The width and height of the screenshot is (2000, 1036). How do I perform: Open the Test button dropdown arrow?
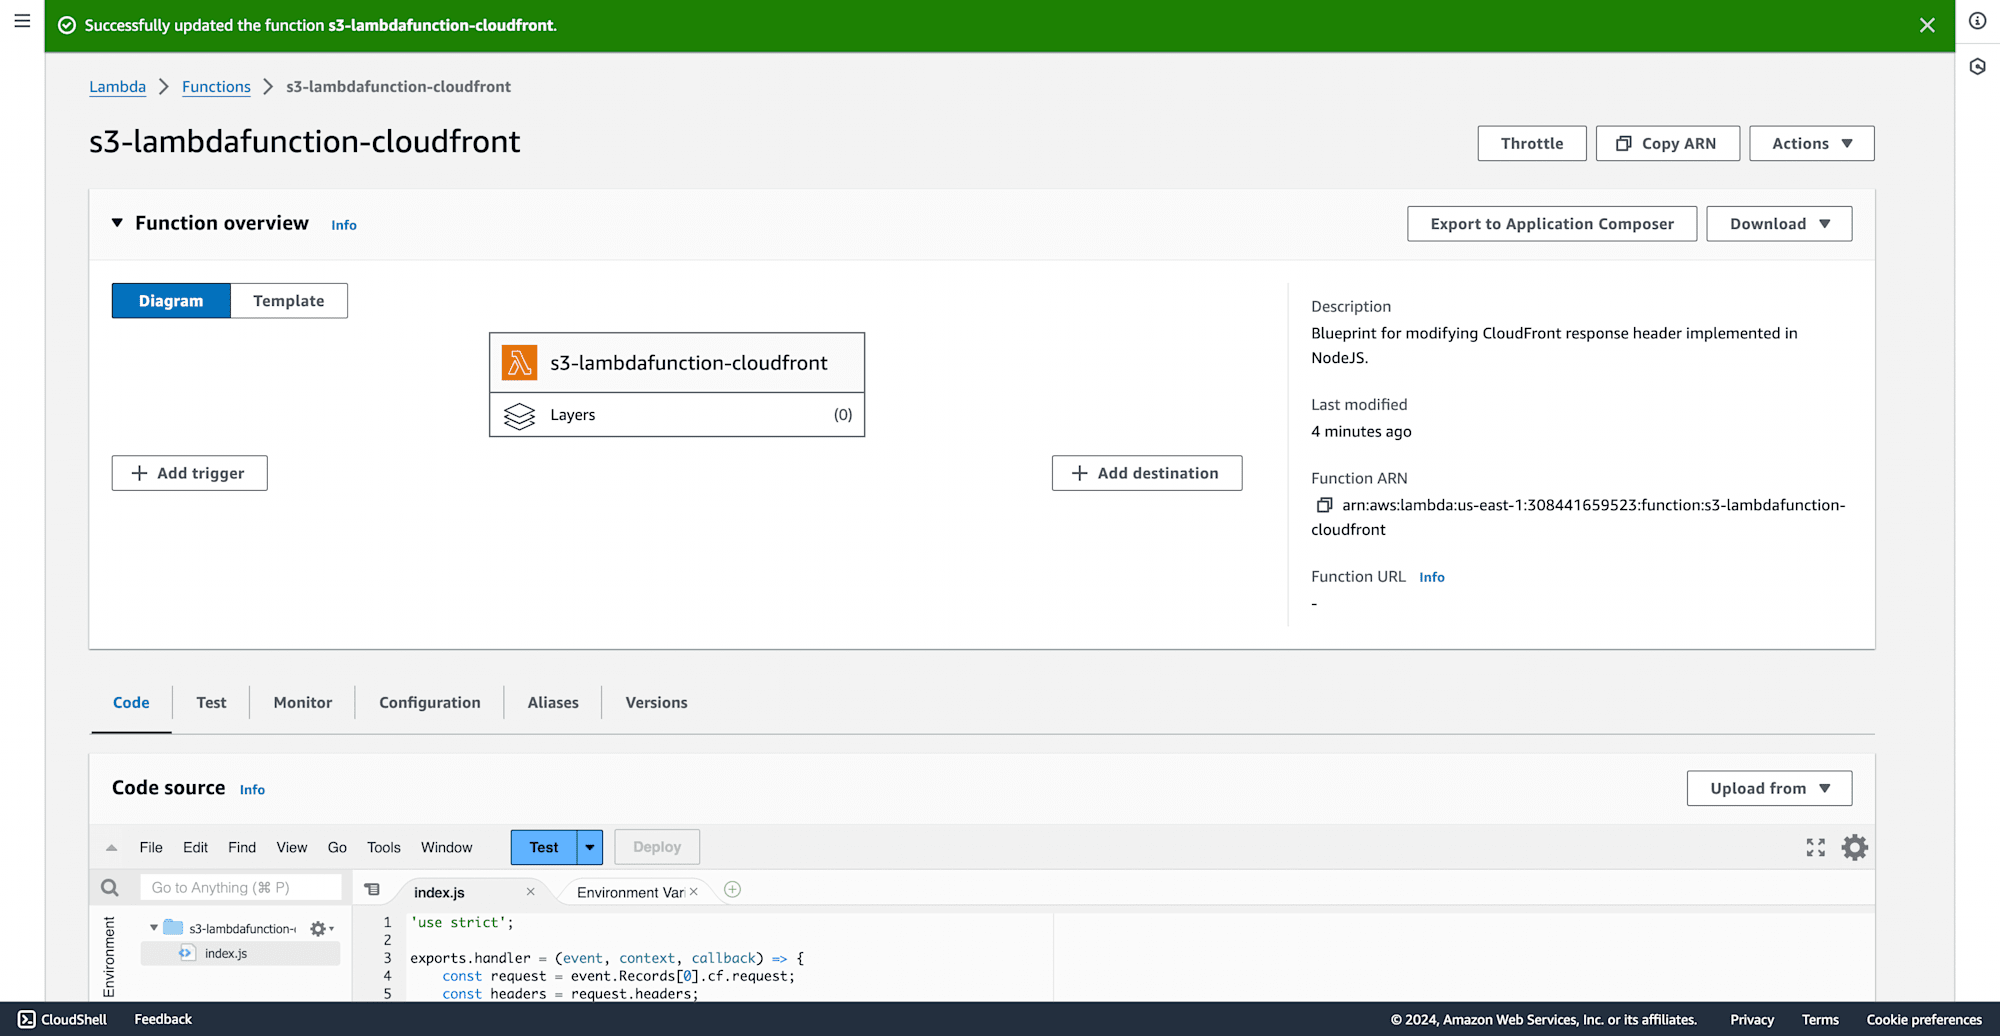point(590,847)
